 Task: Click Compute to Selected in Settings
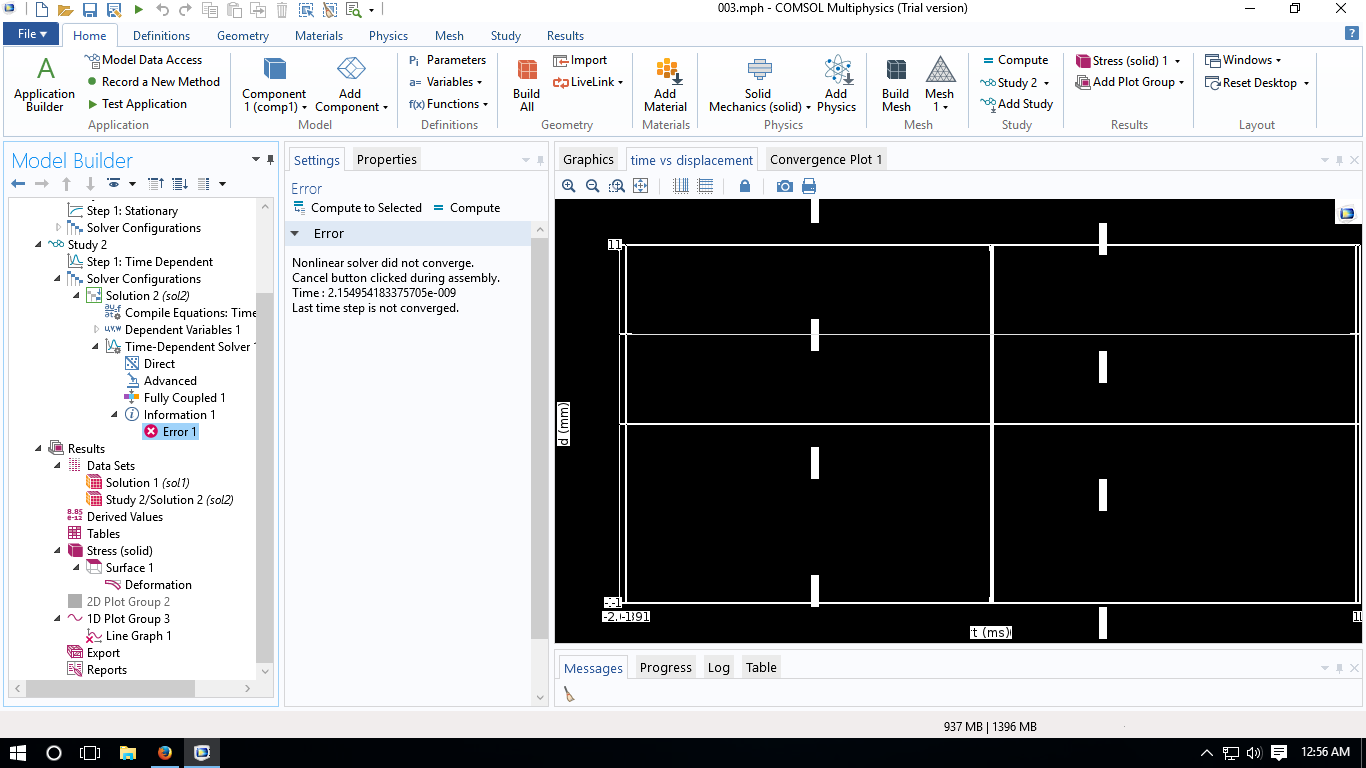pos(357,208)
